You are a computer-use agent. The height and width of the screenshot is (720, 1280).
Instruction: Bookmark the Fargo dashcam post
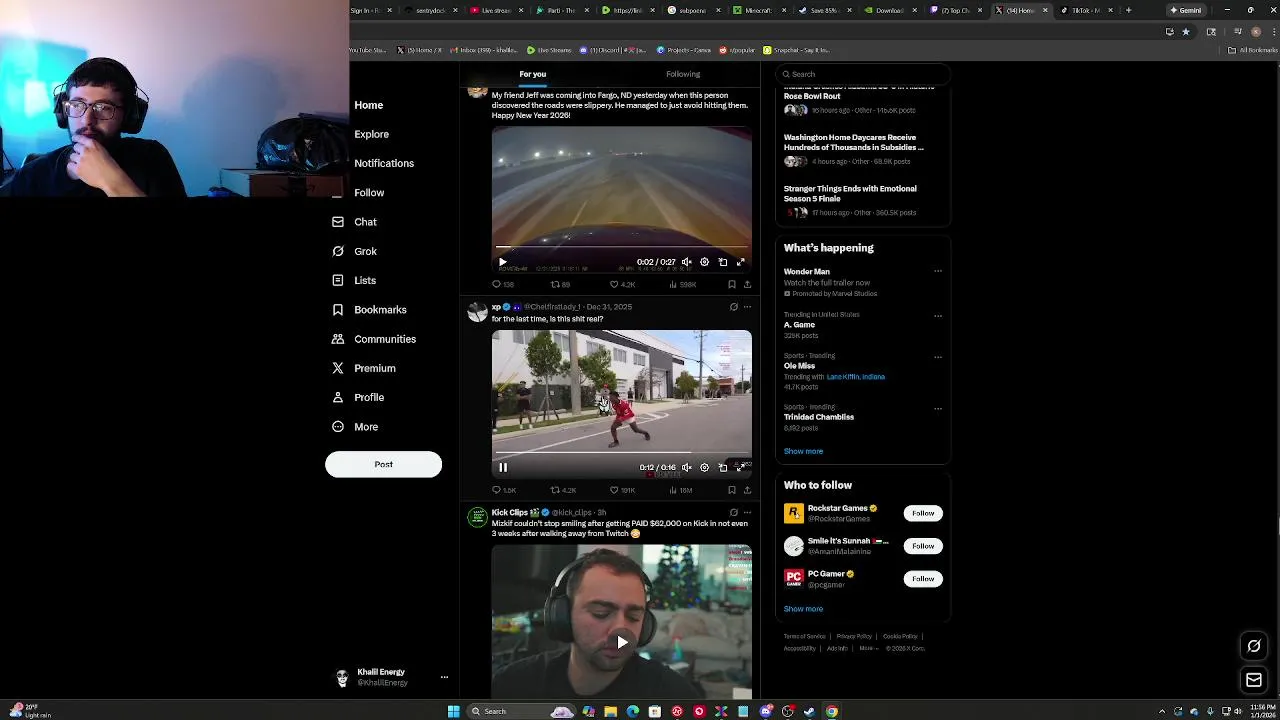click(732, 284)
